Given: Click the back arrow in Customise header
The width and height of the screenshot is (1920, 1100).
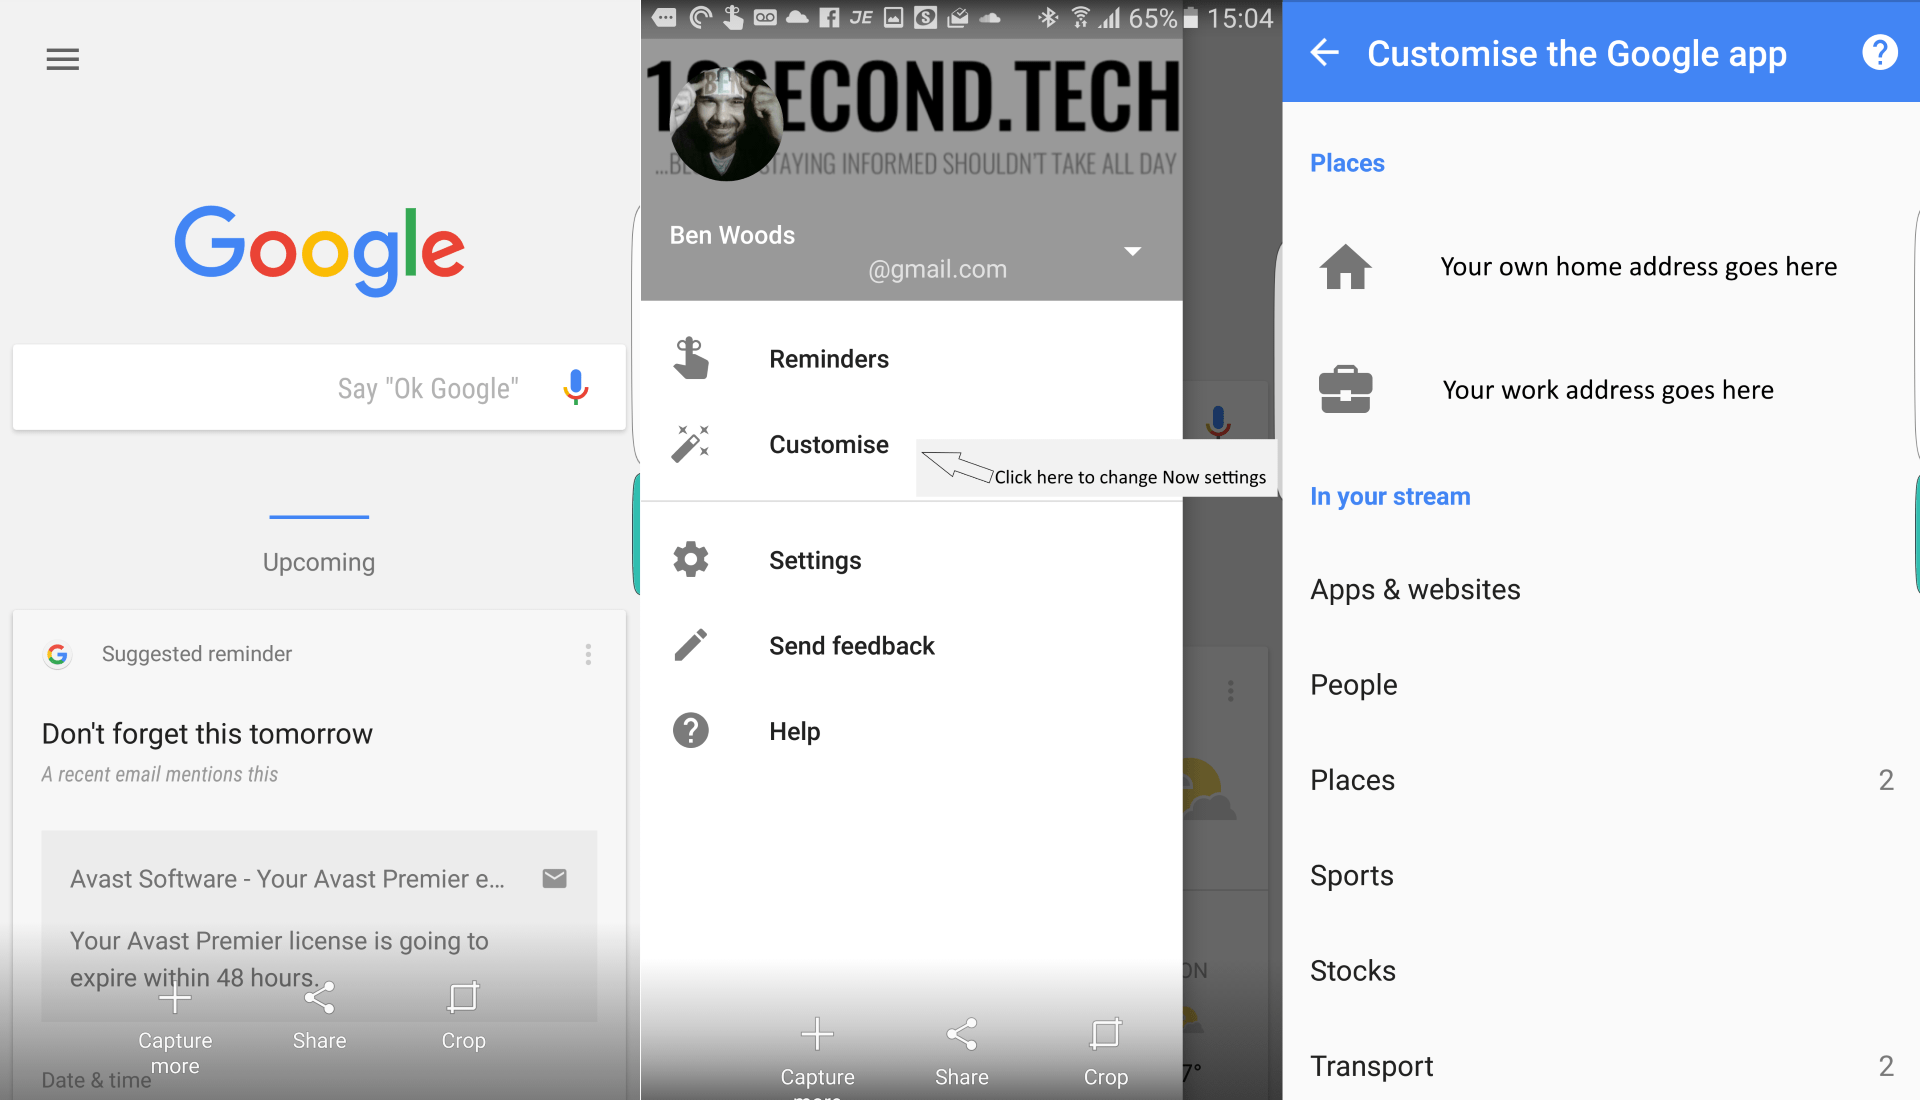Looking at the screenshot, I should point(1323,51).
